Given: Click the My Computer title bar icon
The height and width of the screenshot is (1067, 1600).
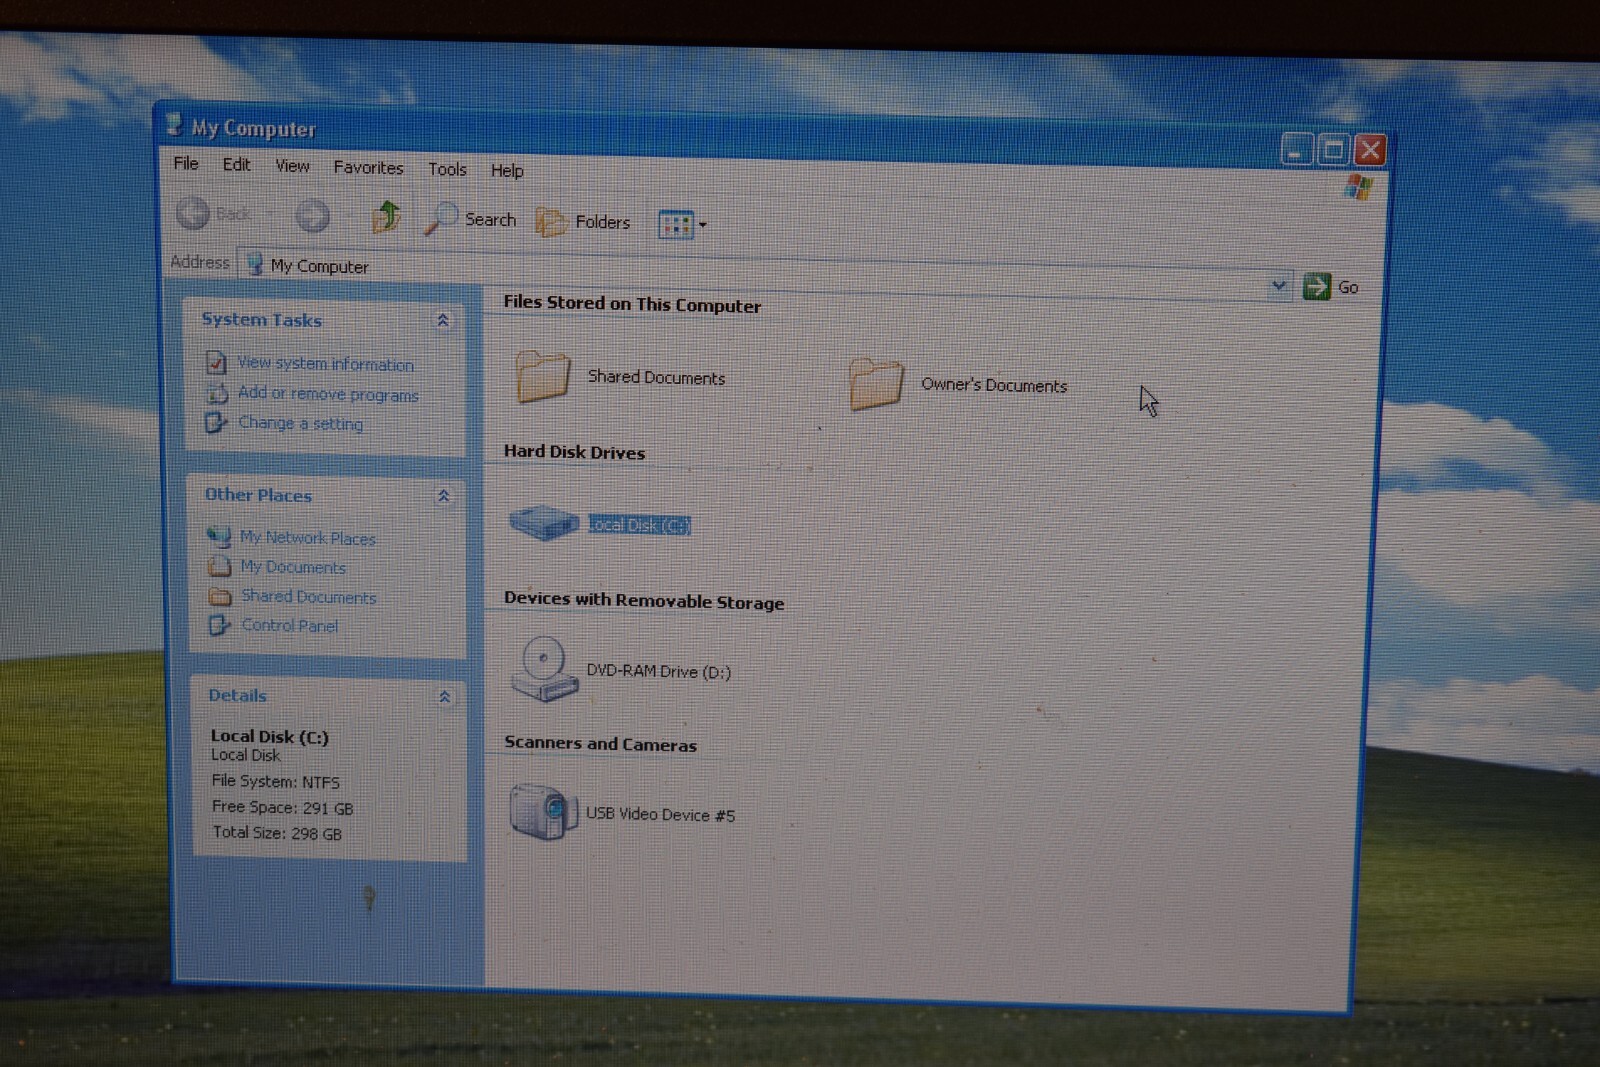Looking at the screenshot, I should [174, 125].
